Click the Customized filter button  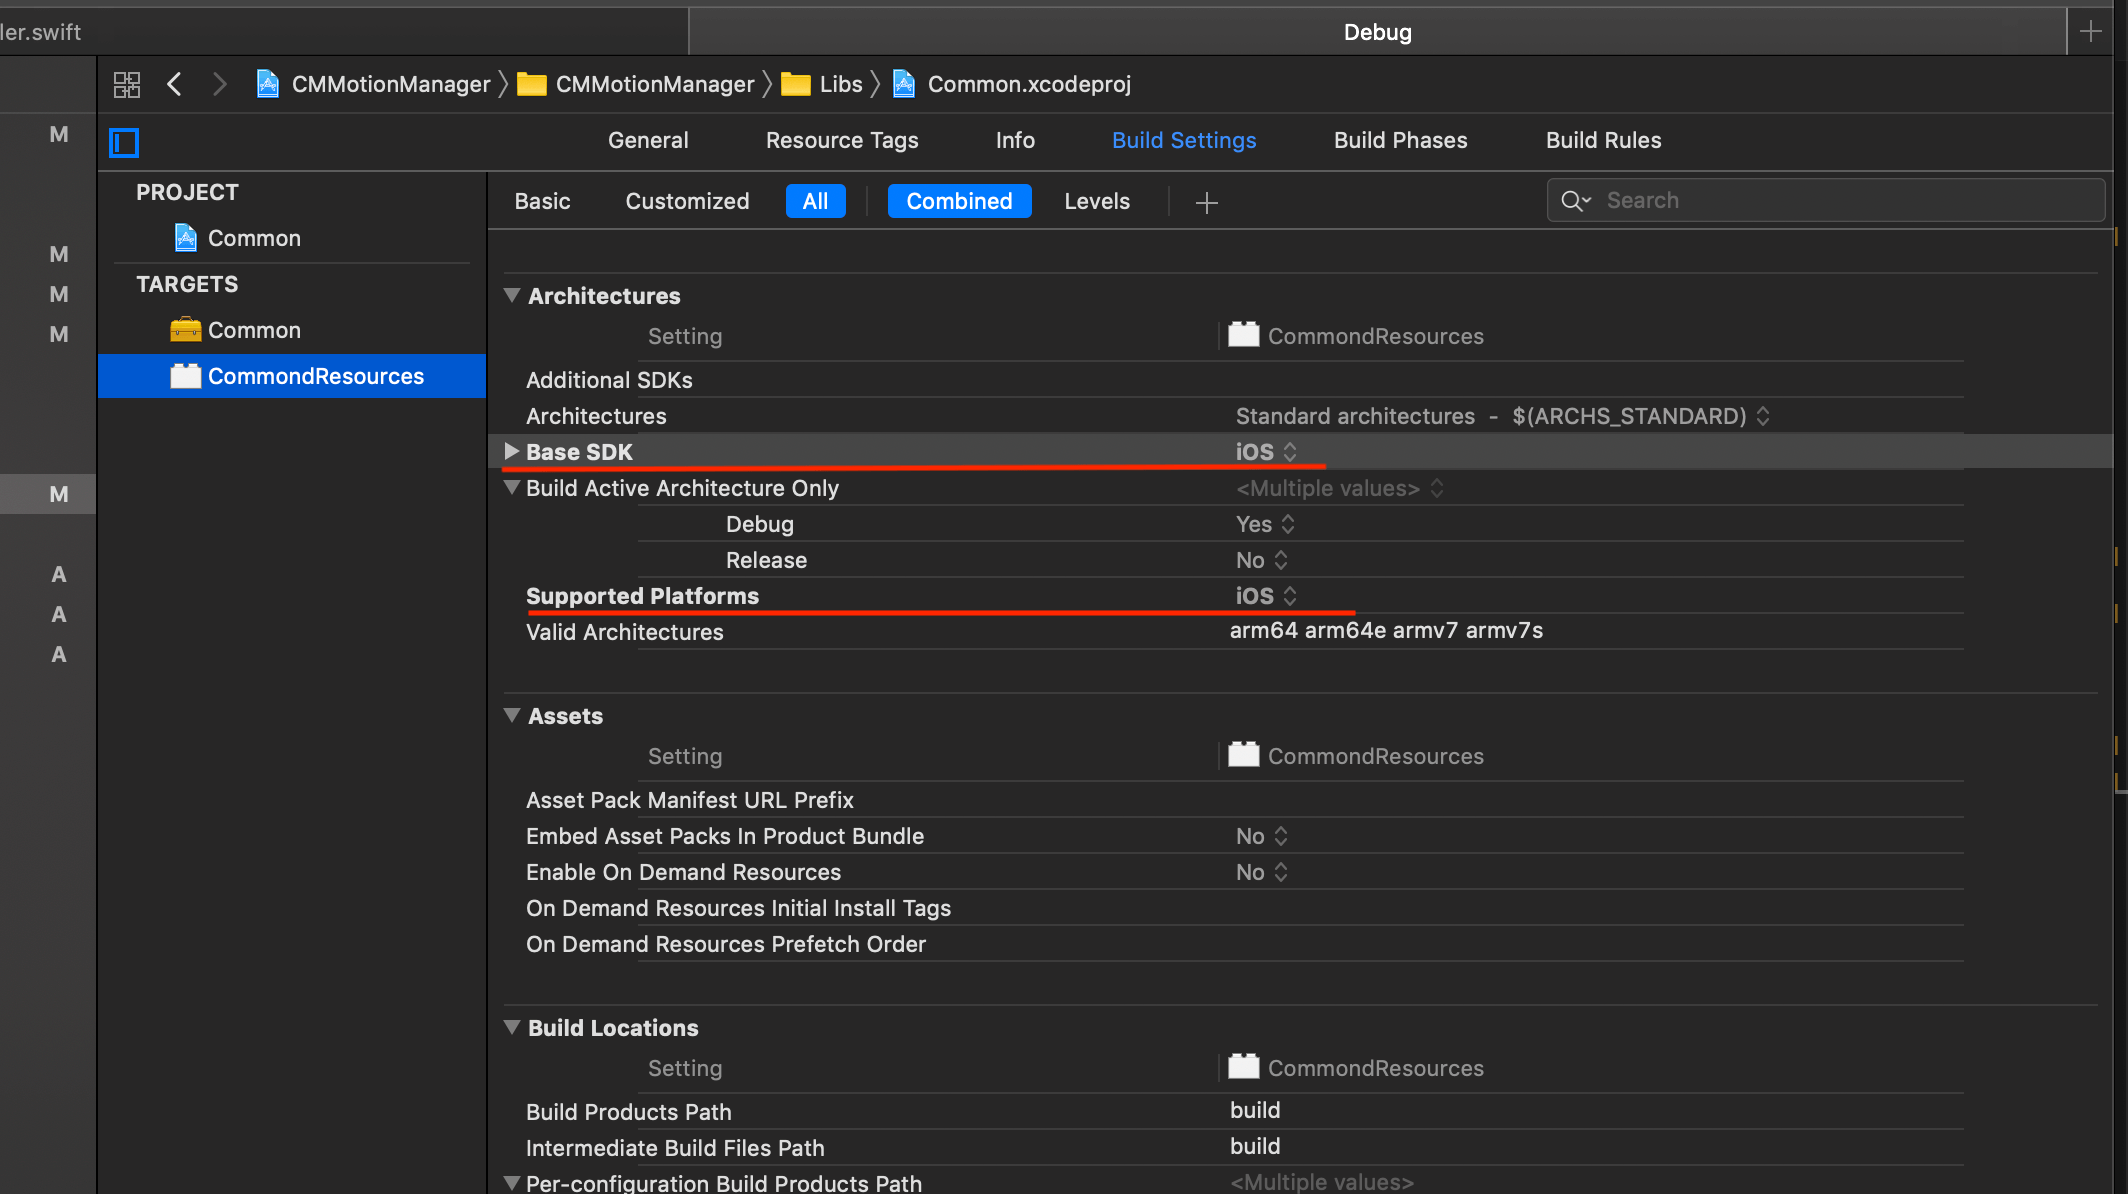point(687,200)
